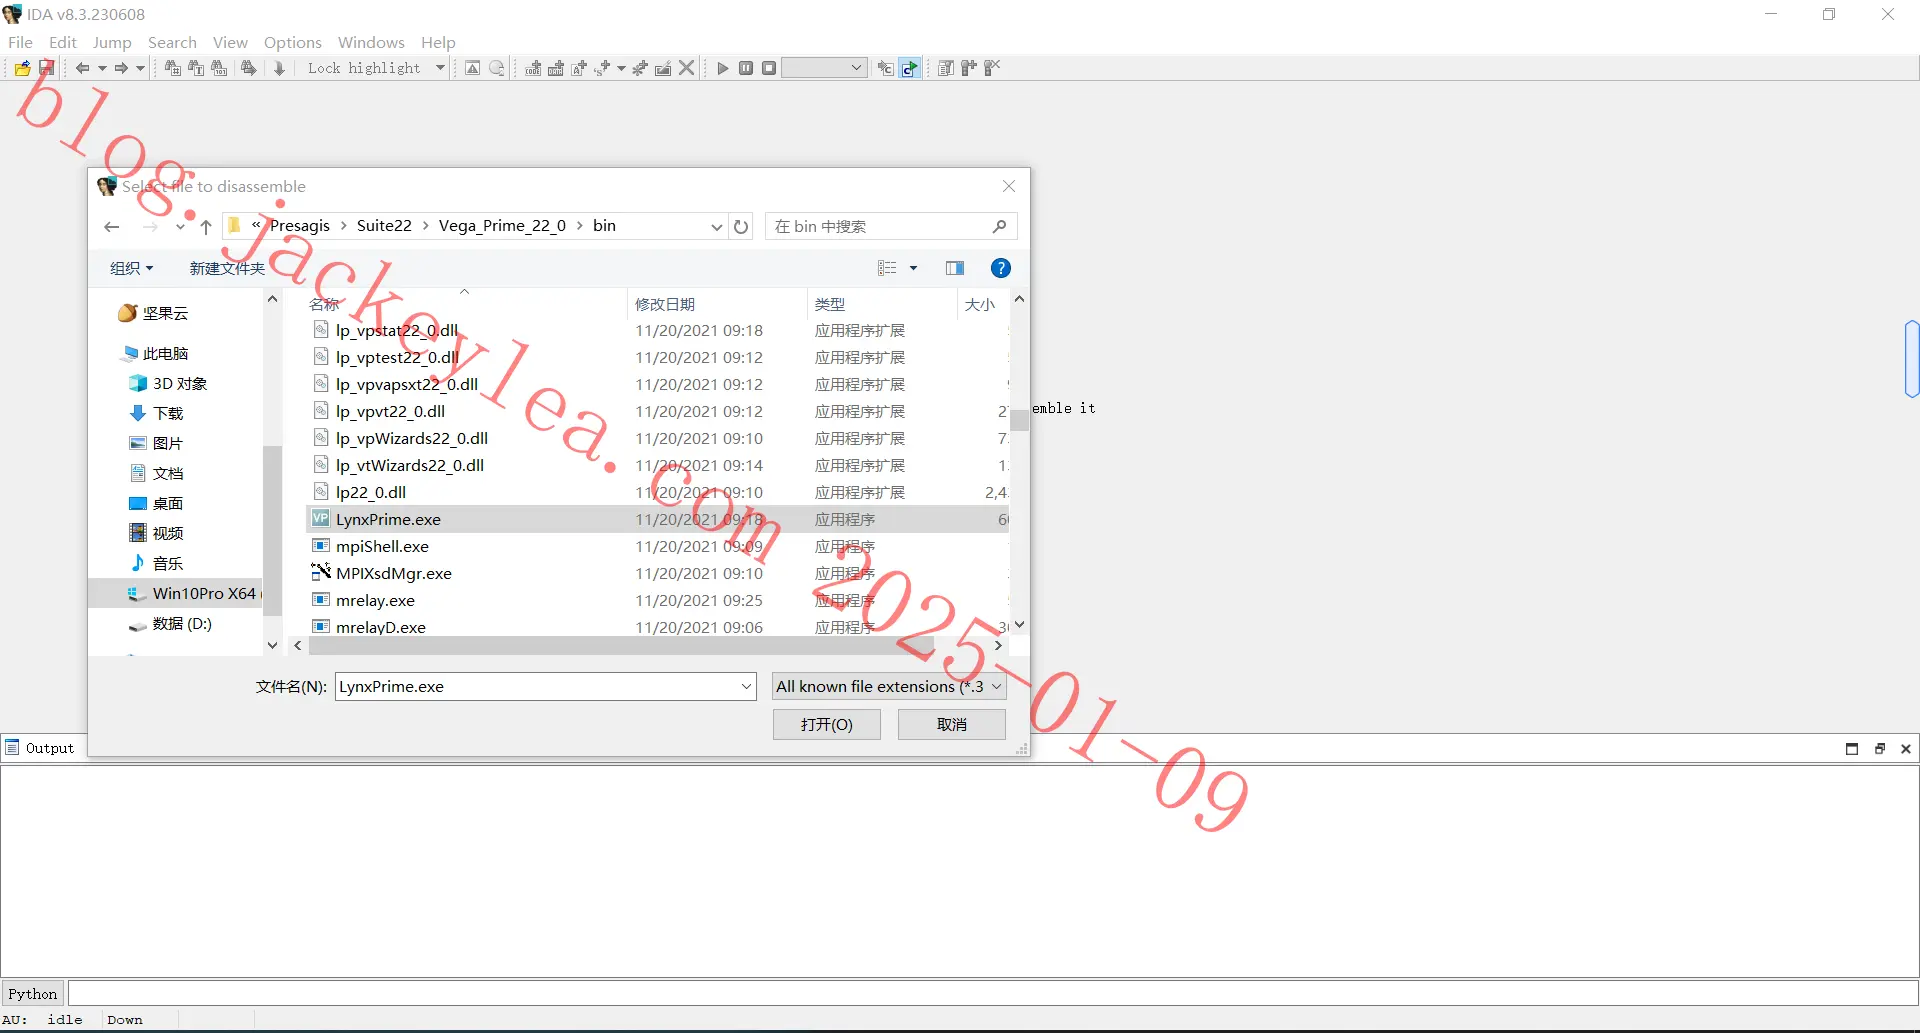Viewport: 1920px width, 1033px height.
Task: Click the refresh folder icon in dialog
Action: coord(741,226)
